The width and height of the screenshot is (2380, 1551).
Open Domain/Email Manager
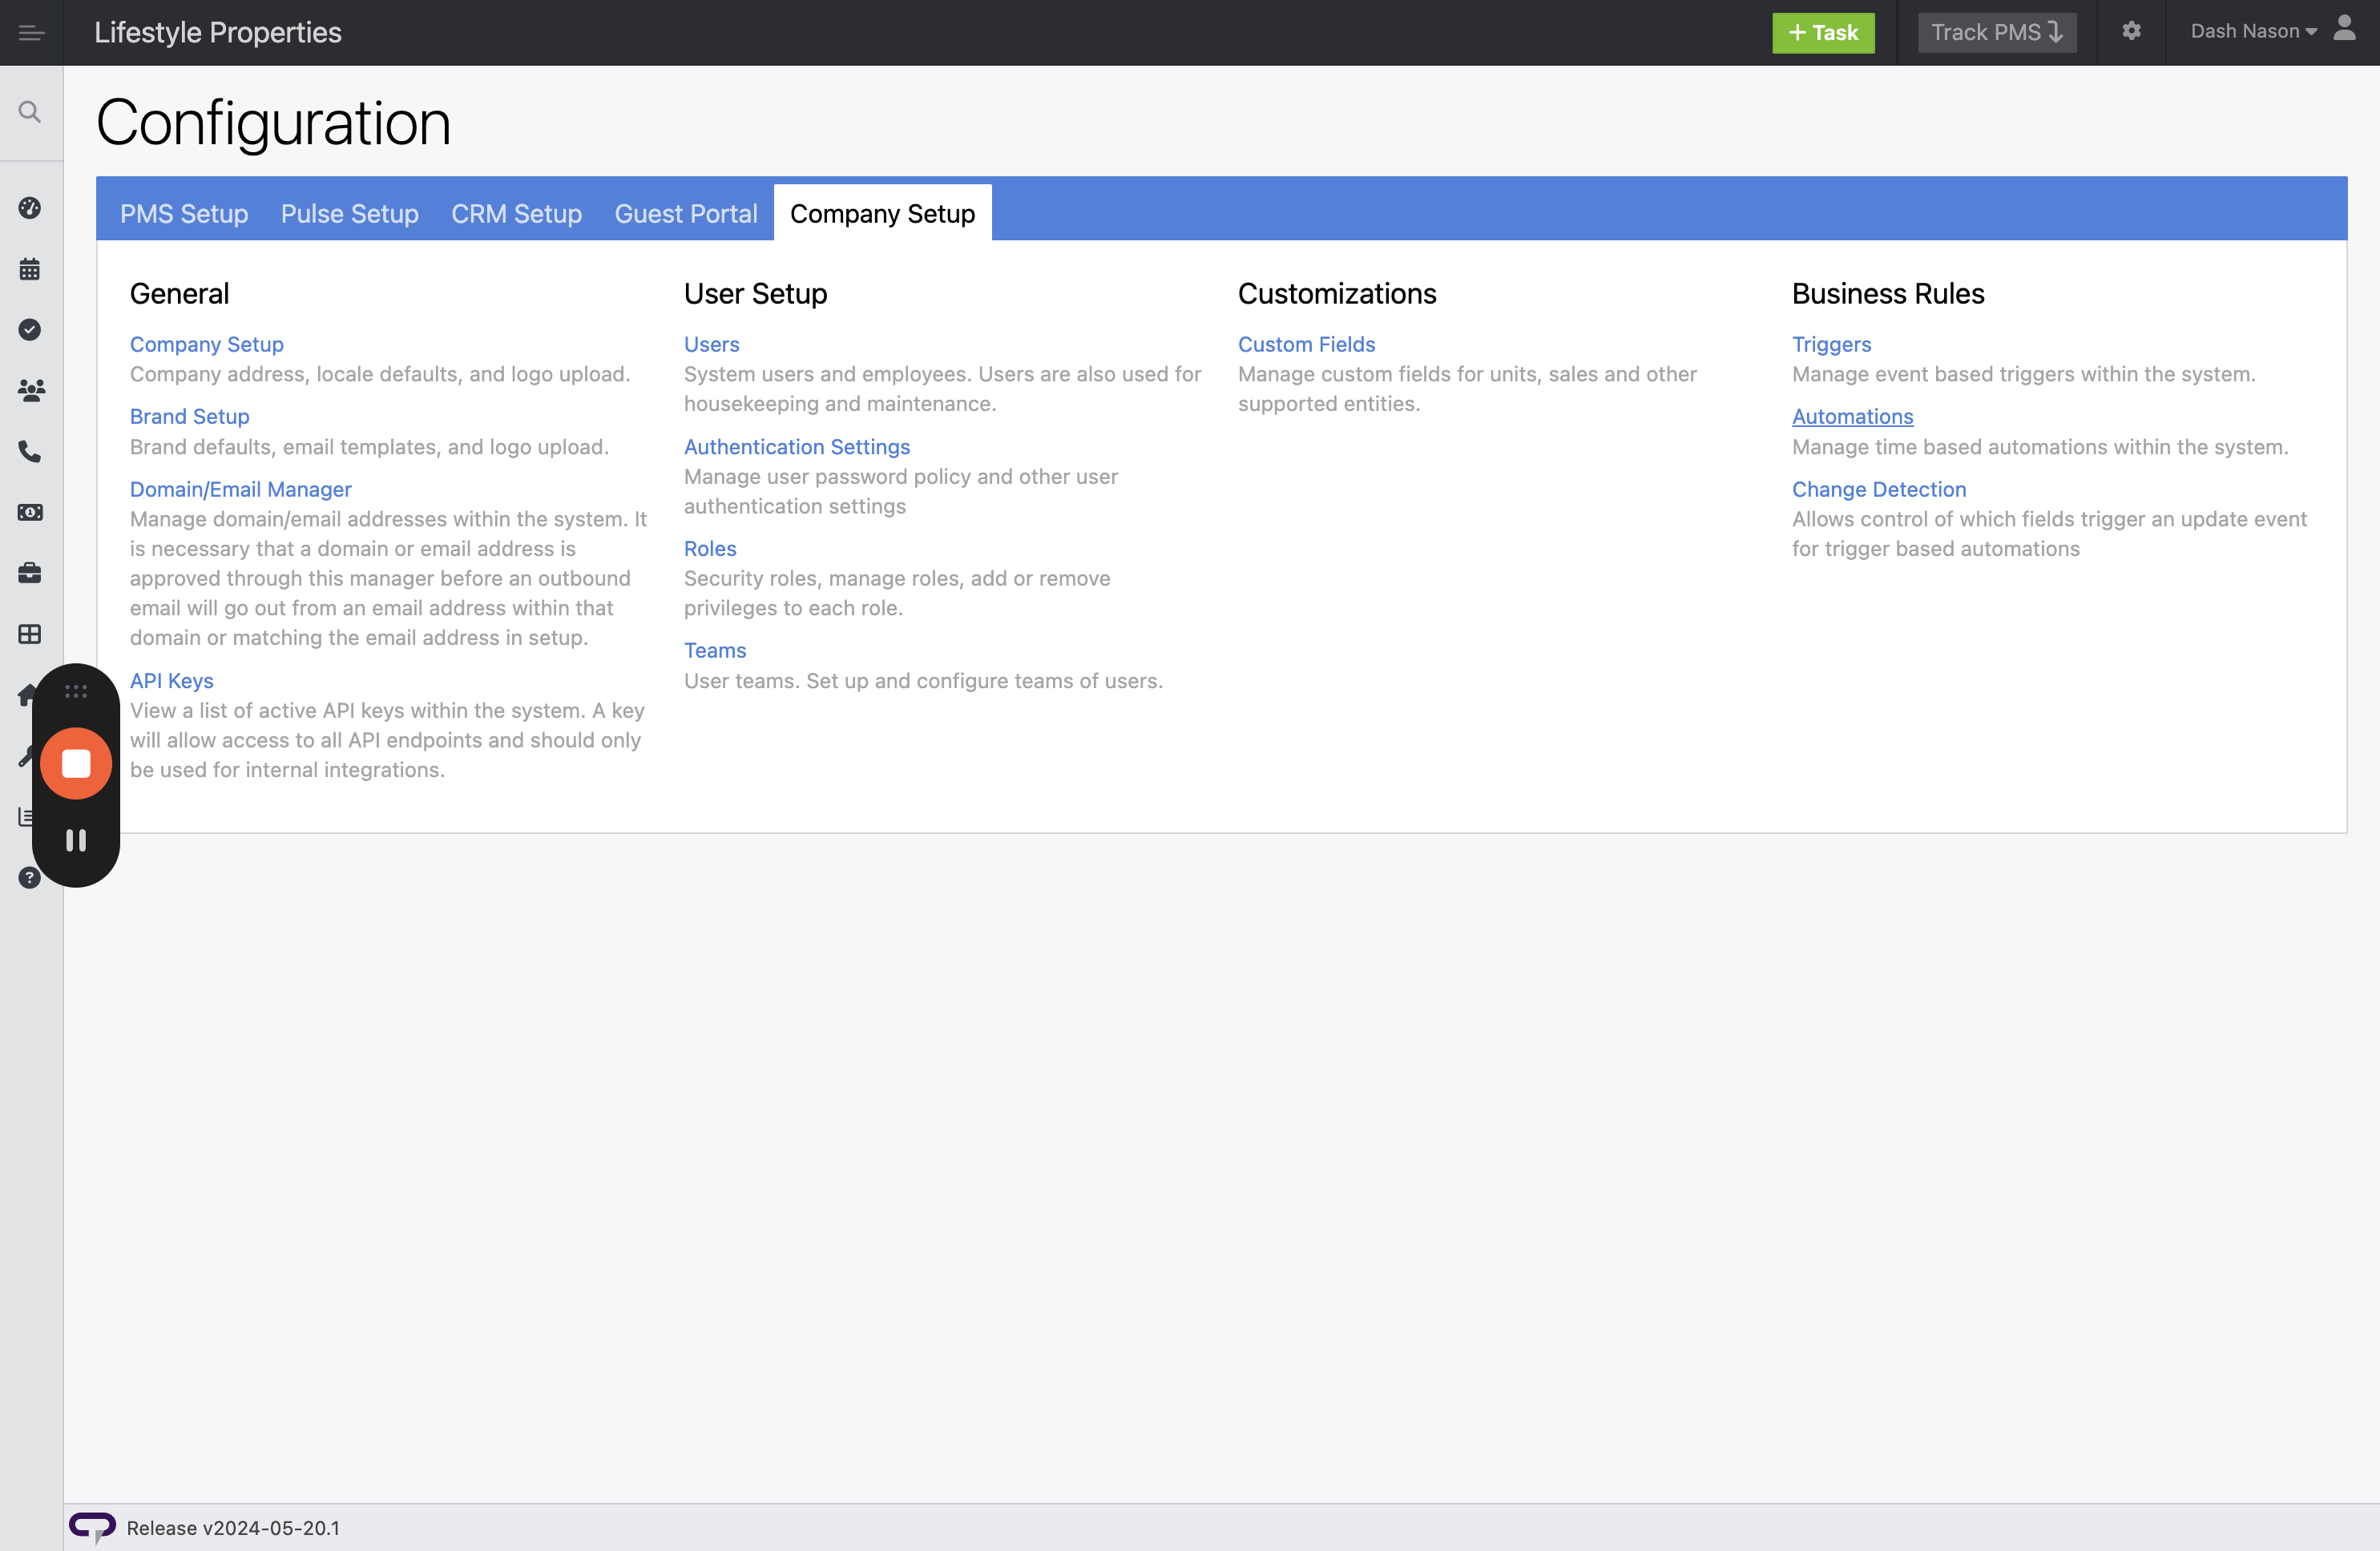click(x=241, y=489)
